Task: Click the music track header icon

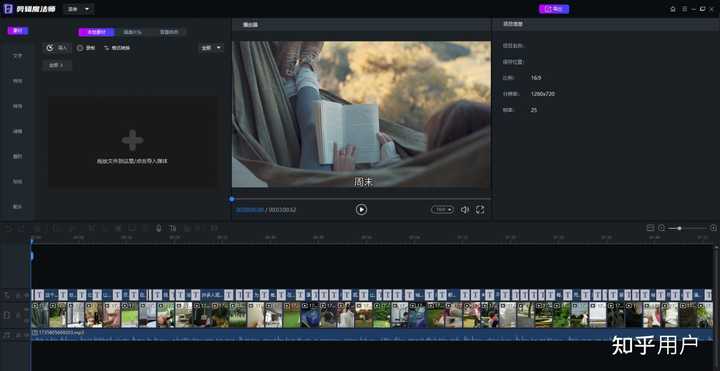Action: click(x=7, y=336)
